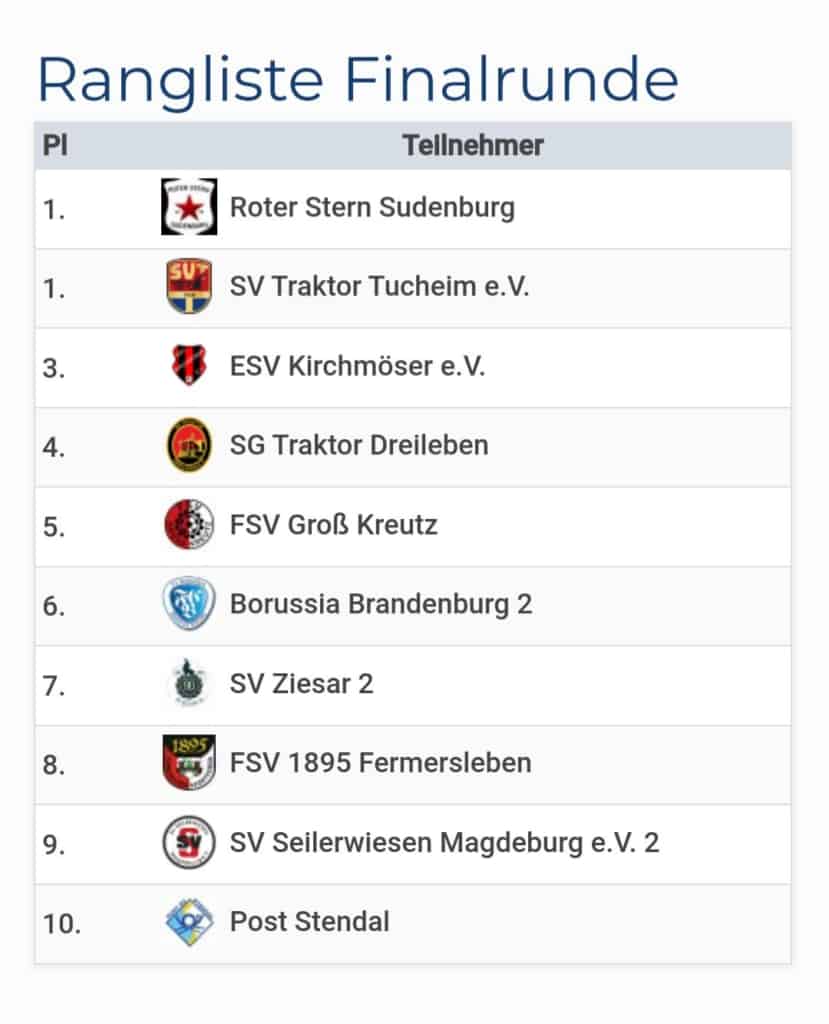Click the Pl column header
This screenshot has width=829, height=1024.
coord(55,145)
